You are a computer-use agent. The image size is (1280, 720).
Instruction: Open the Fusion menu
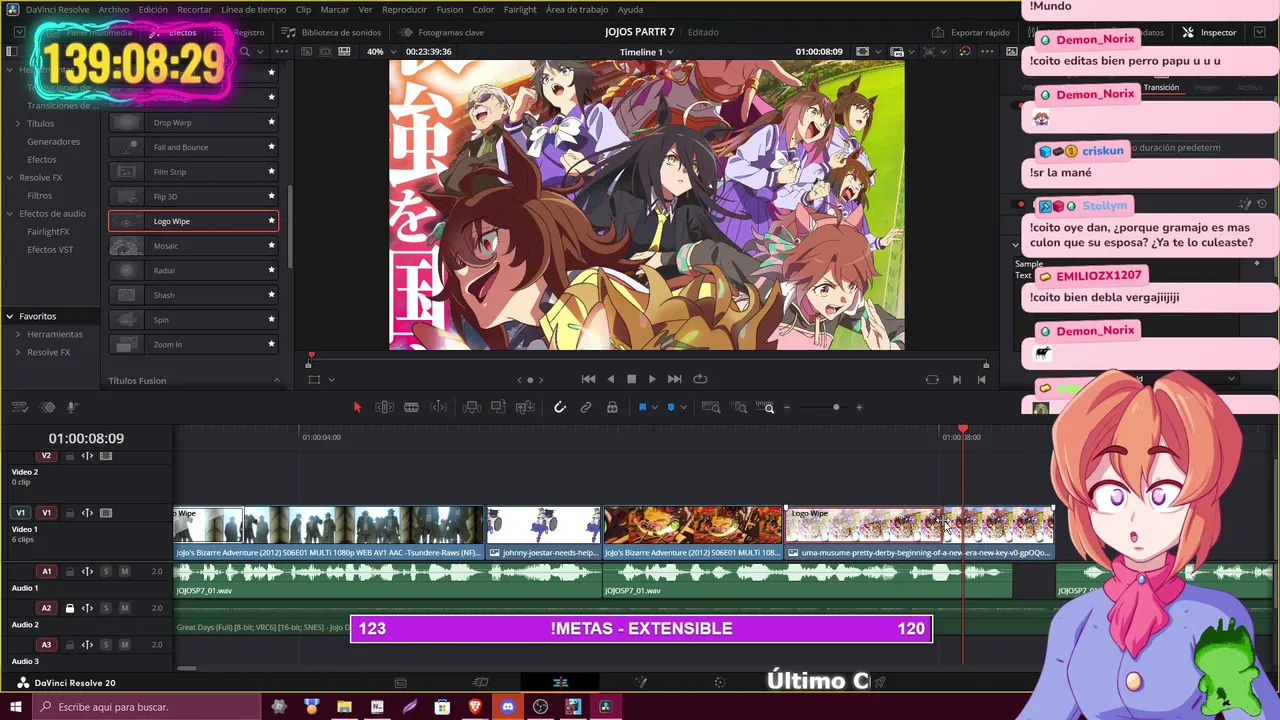point(450,9)
